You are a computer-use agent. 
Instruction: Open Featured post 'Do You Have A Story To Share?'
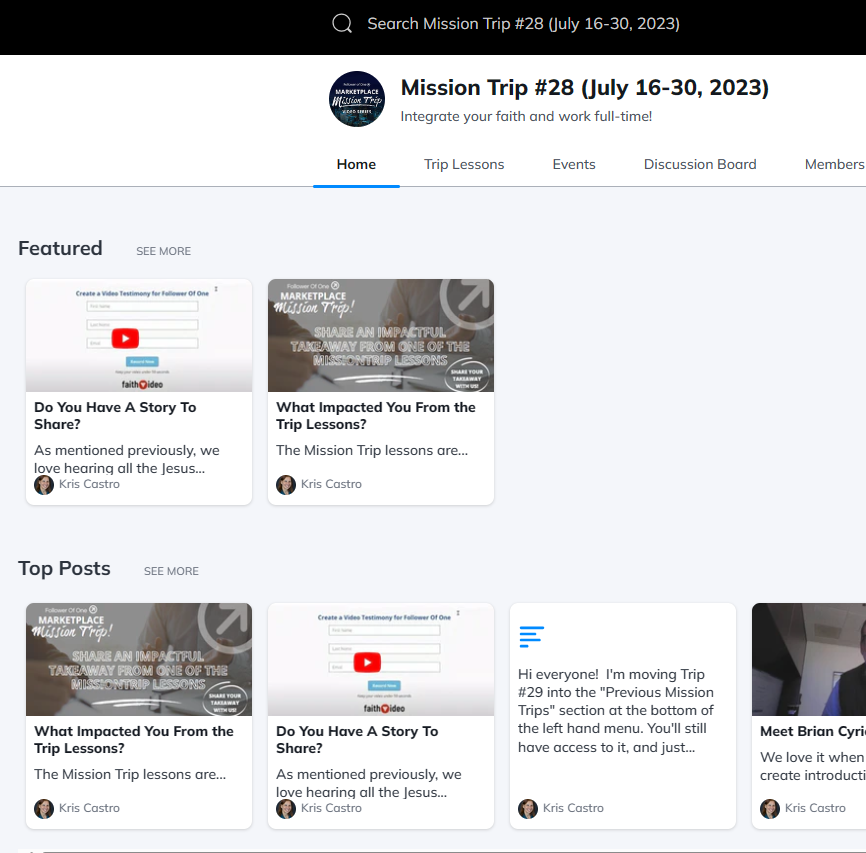click(115, 415)
